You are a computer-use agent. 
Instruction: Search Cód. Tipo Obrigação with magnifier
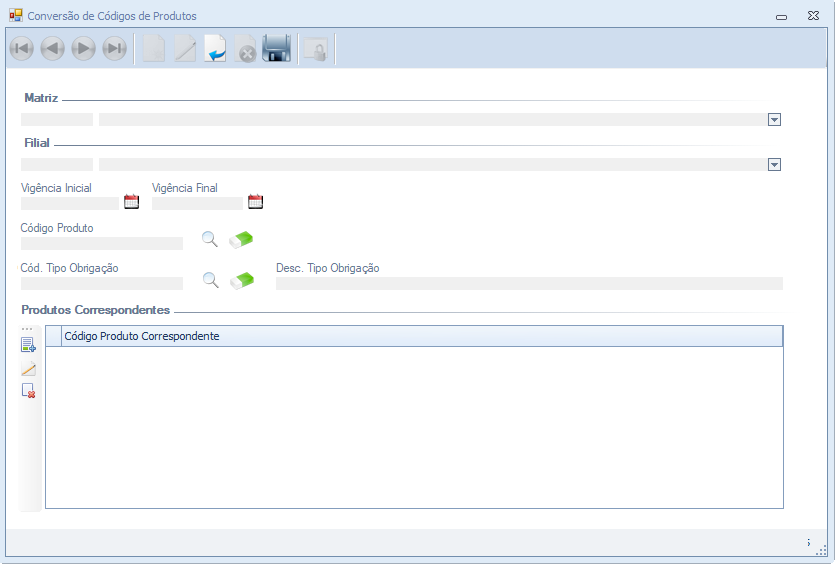[x=211, y=280]
